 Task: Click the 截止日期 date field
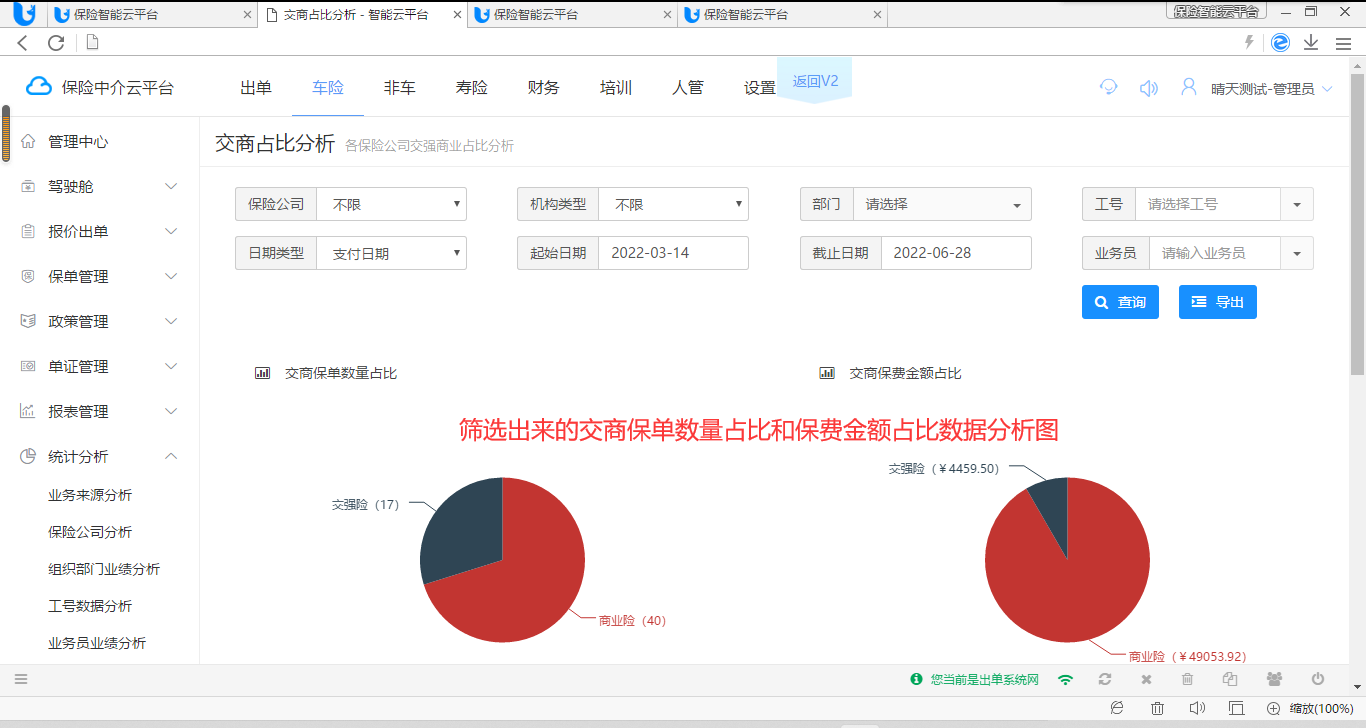click(956, 253)
